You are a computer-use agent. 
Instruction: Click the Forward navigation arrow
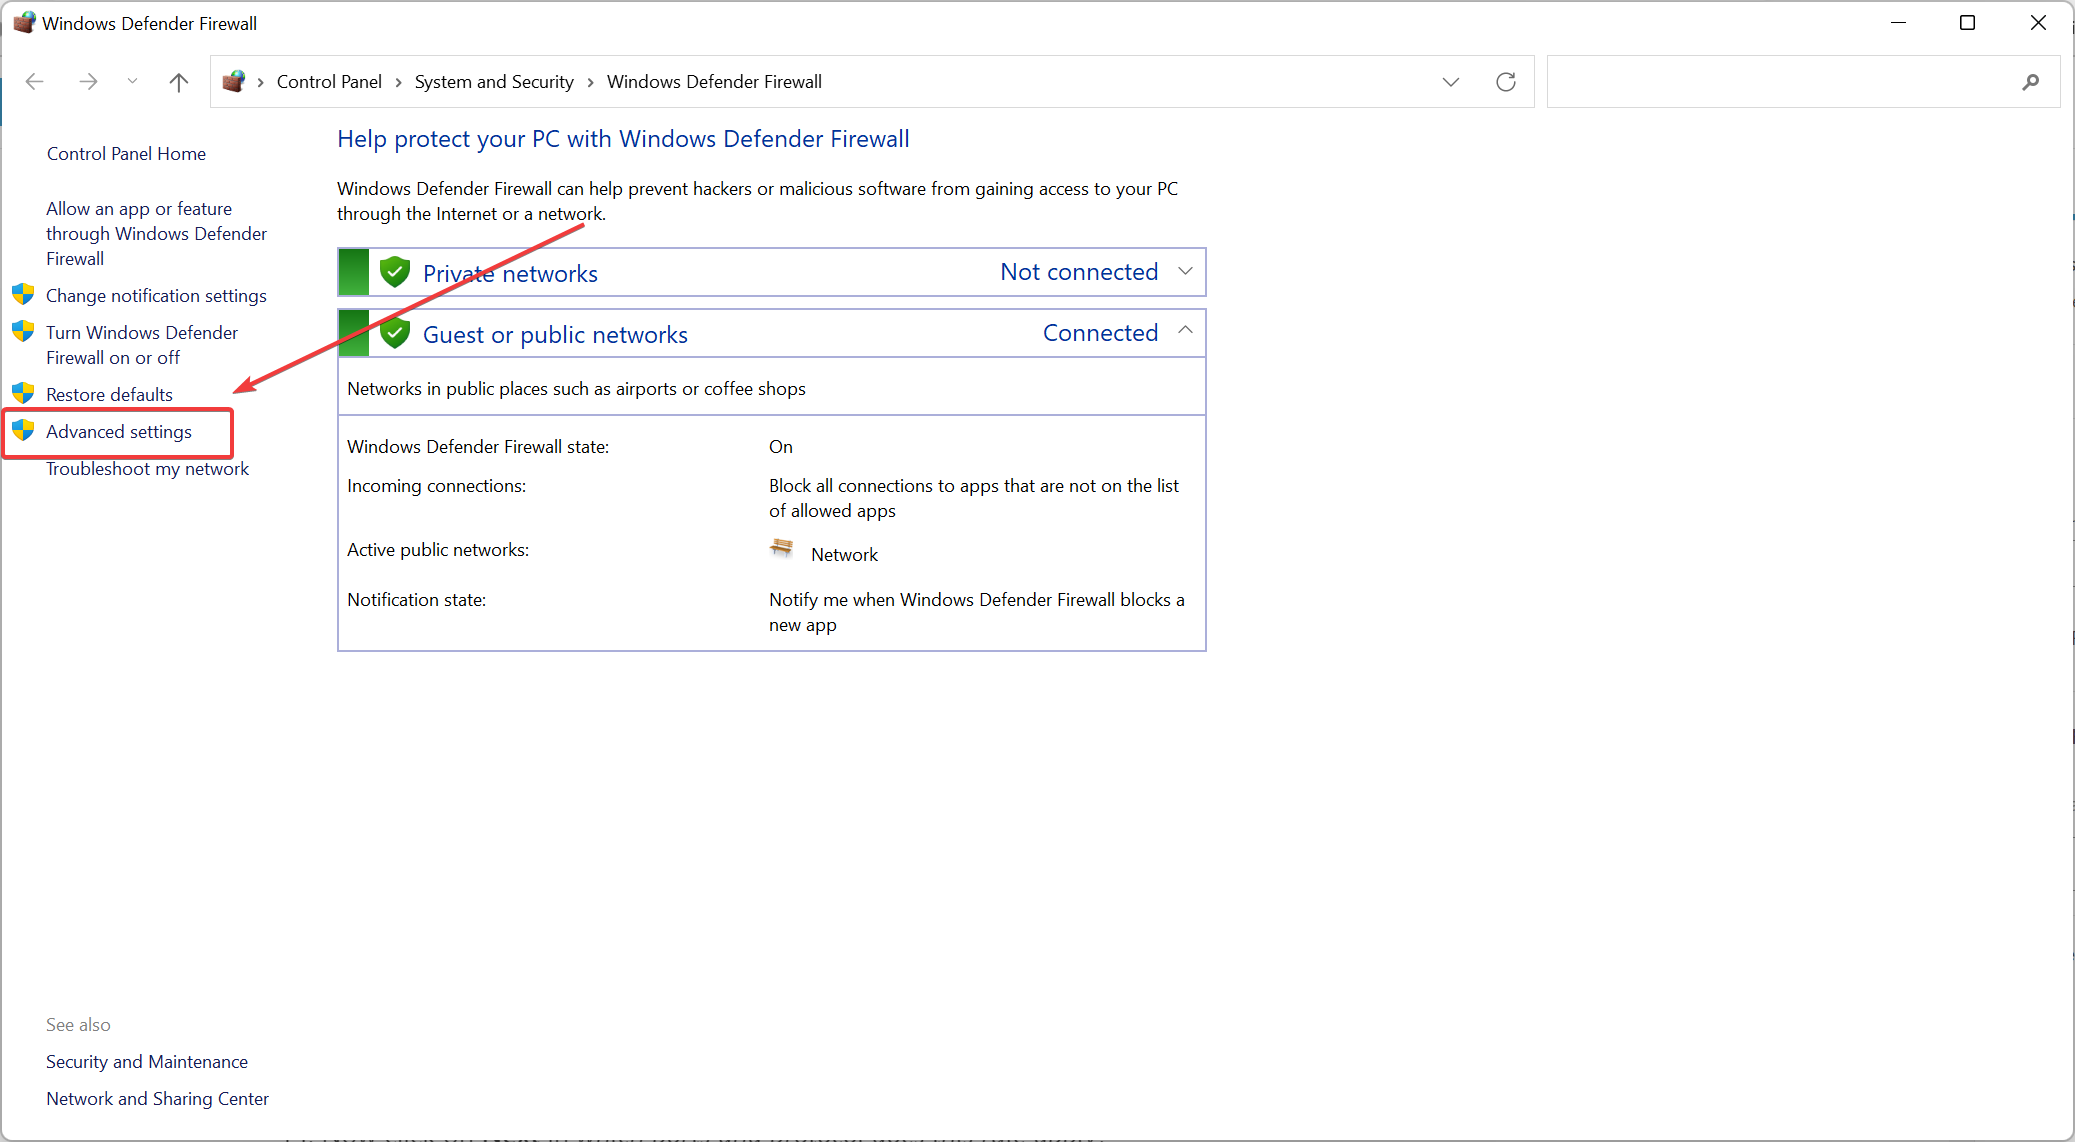coord(88,82)
